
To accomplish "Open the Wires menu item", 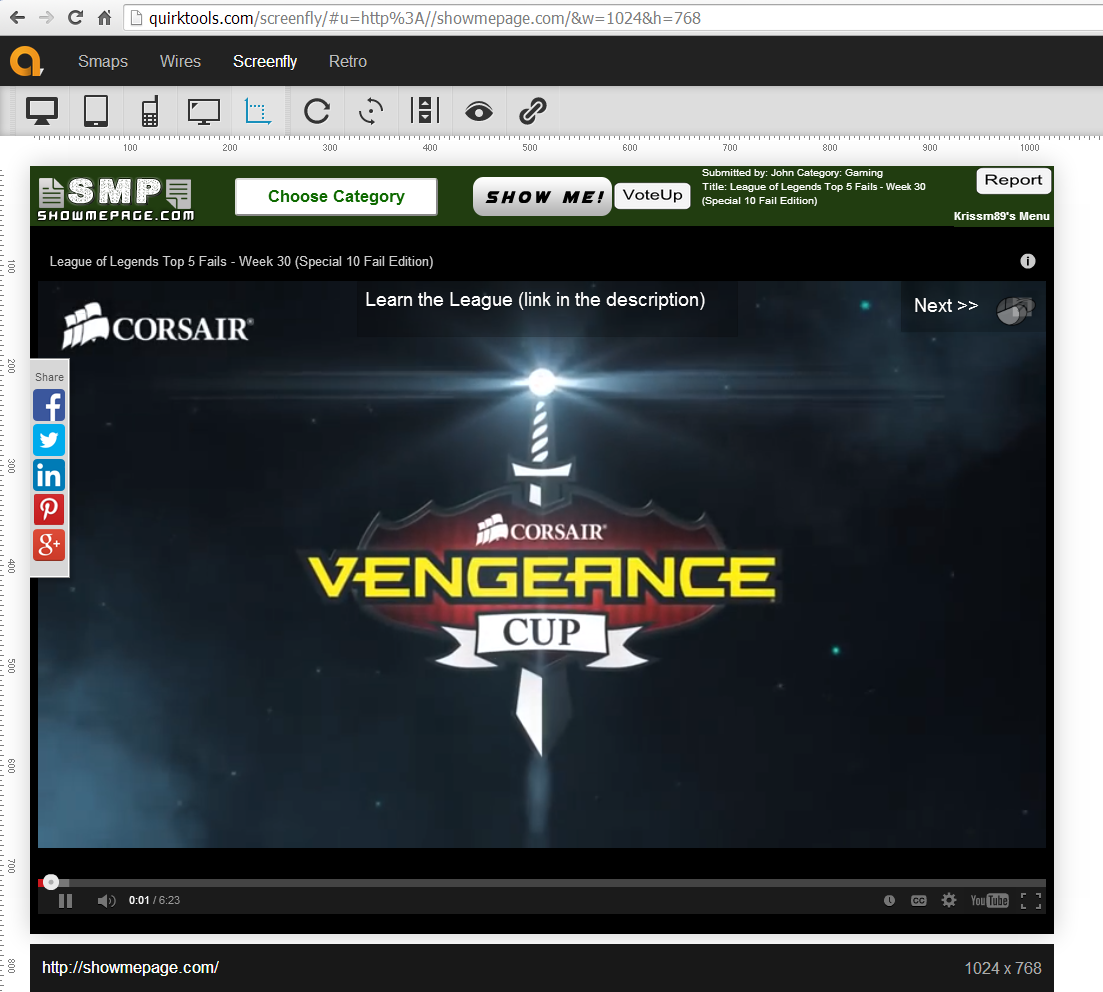I will (x=180, y=61).
